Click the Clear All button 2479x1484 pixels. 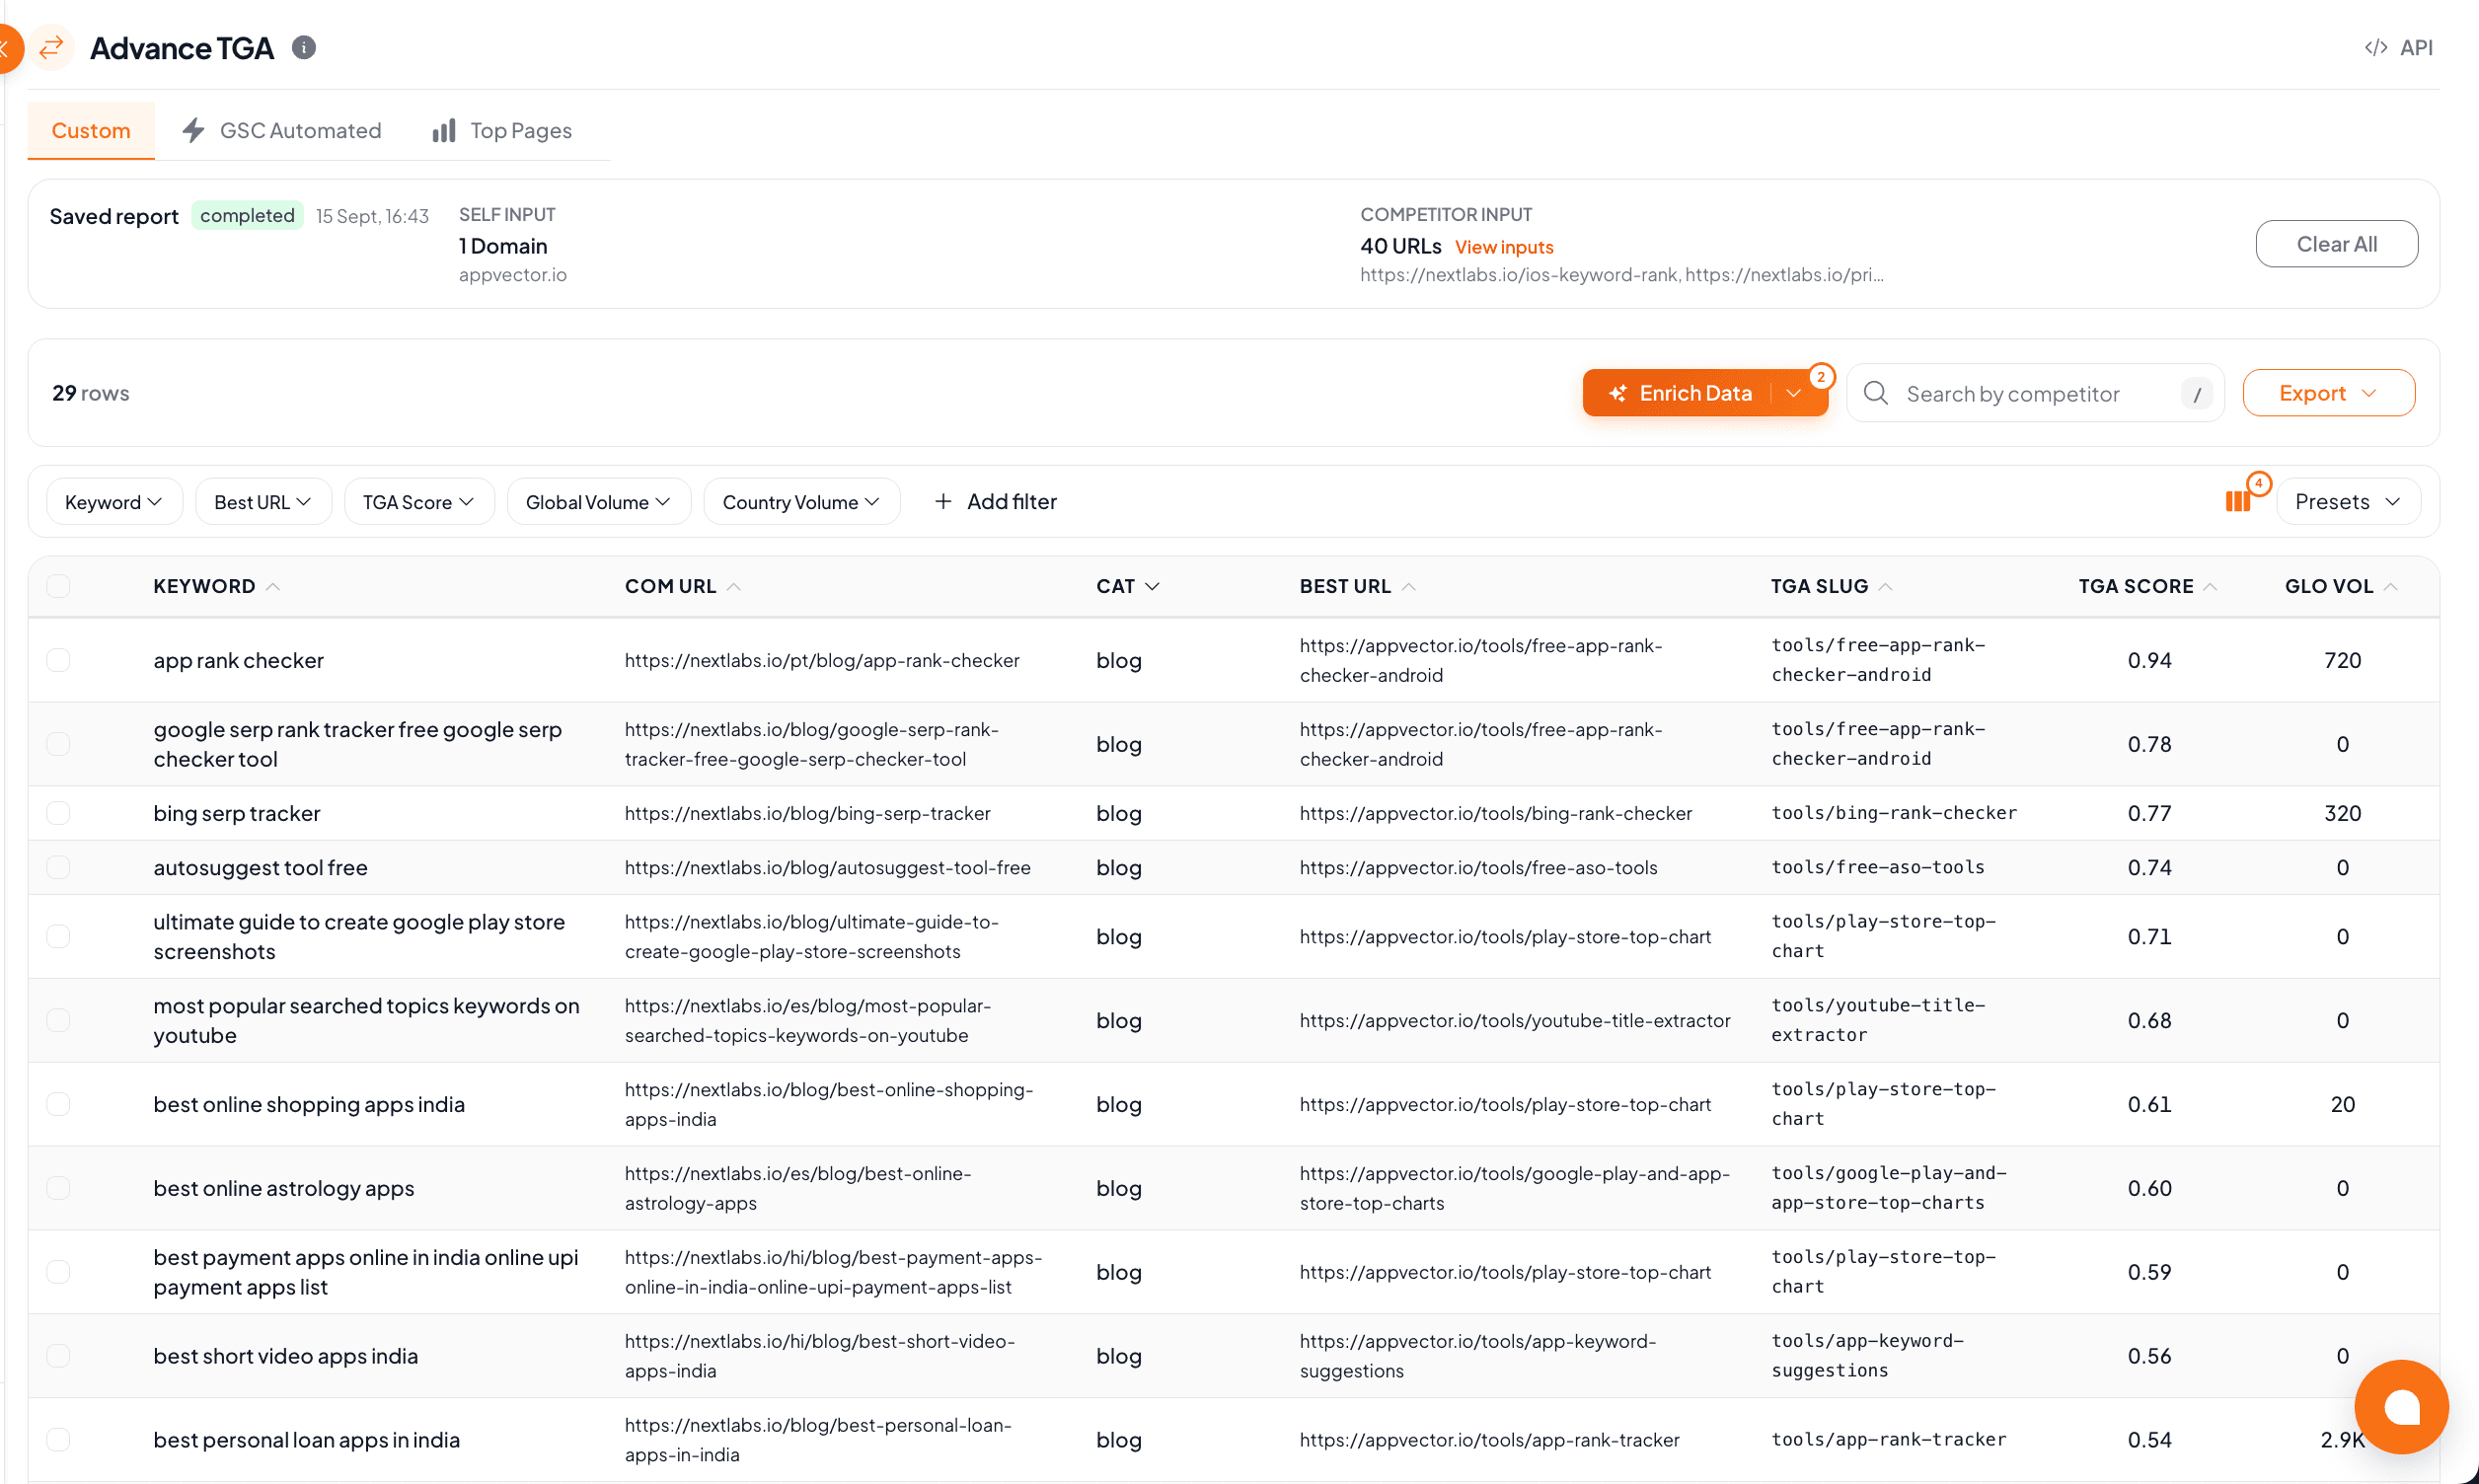pyautogui.click(x=2336, y=244)
